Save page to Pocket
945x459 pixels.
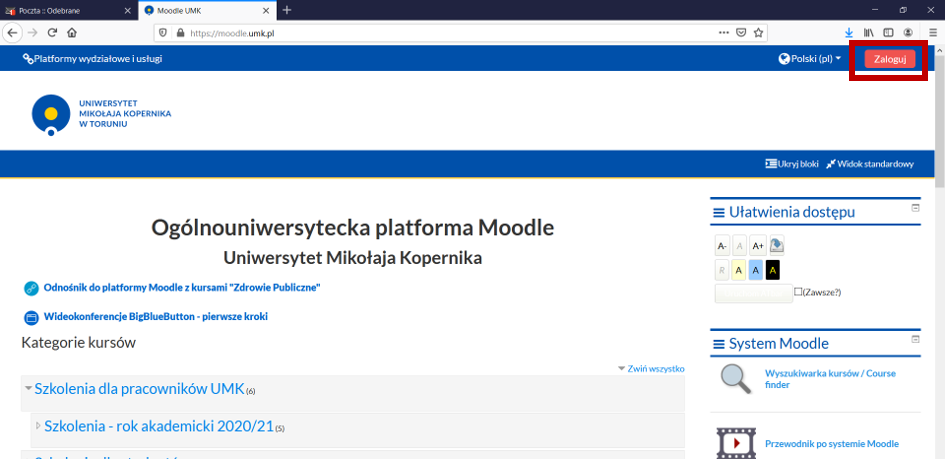(741, 33)
